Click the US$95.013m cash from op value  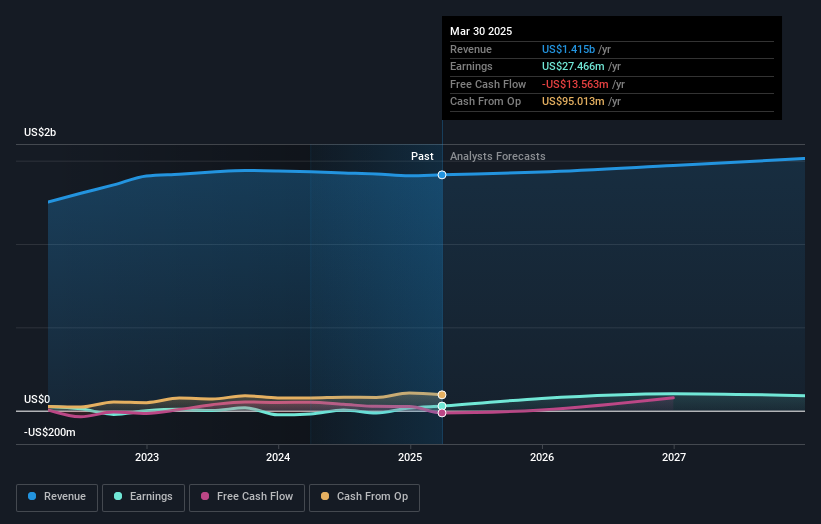click(573, 102)
